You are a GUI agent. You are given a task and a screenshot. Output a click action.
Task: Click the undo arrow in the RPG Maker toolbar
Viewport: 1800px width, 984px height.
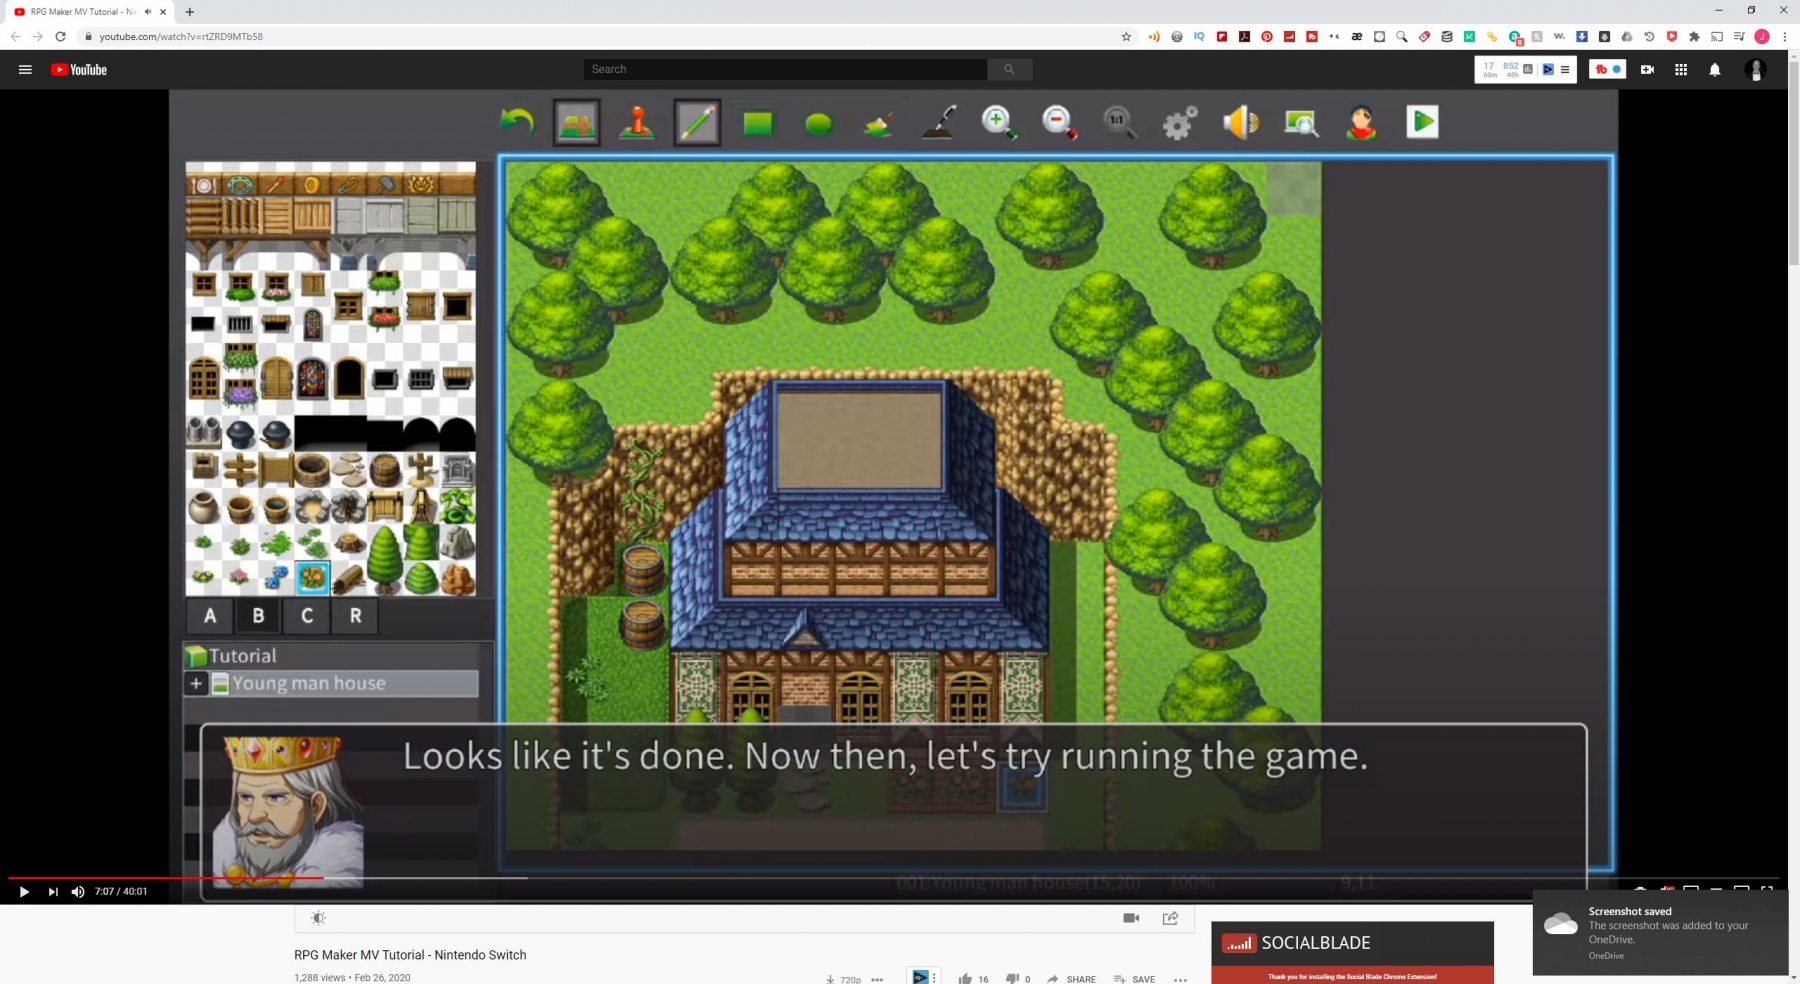pyautogui.click(x=517, y=122)
